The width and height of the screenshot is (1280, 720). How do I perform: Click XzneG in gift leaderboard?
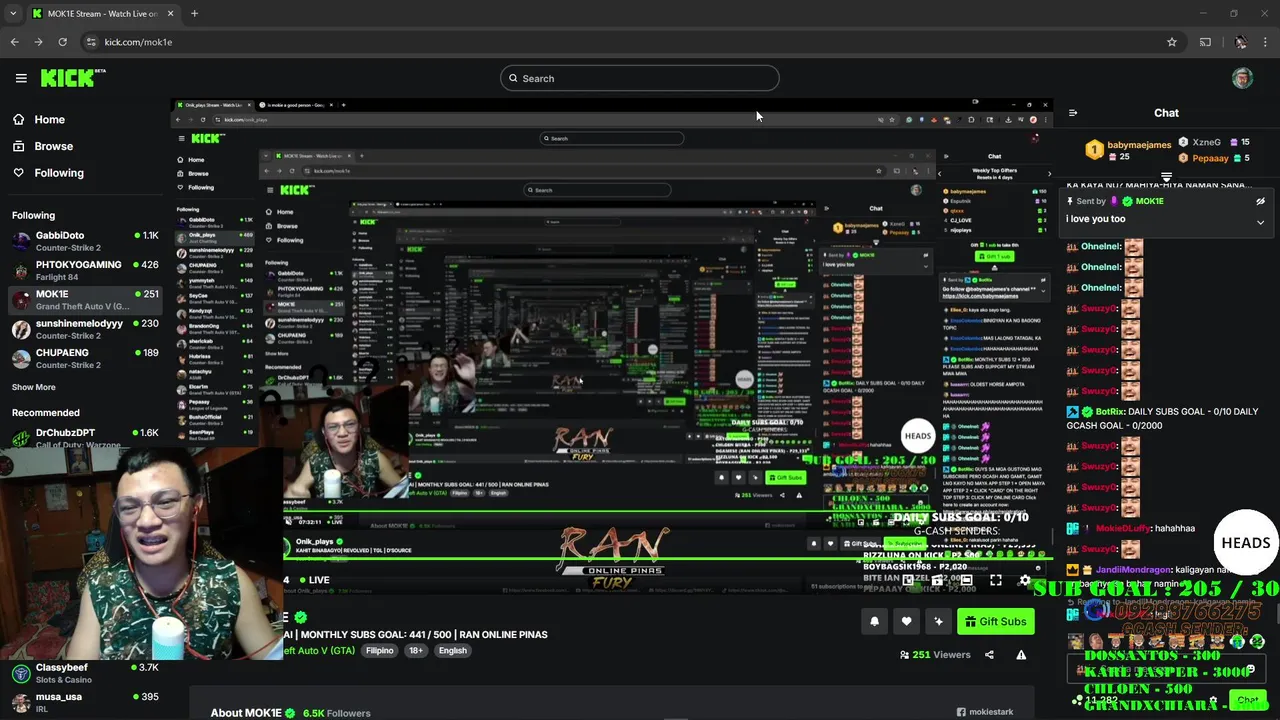coord(1214,142)
